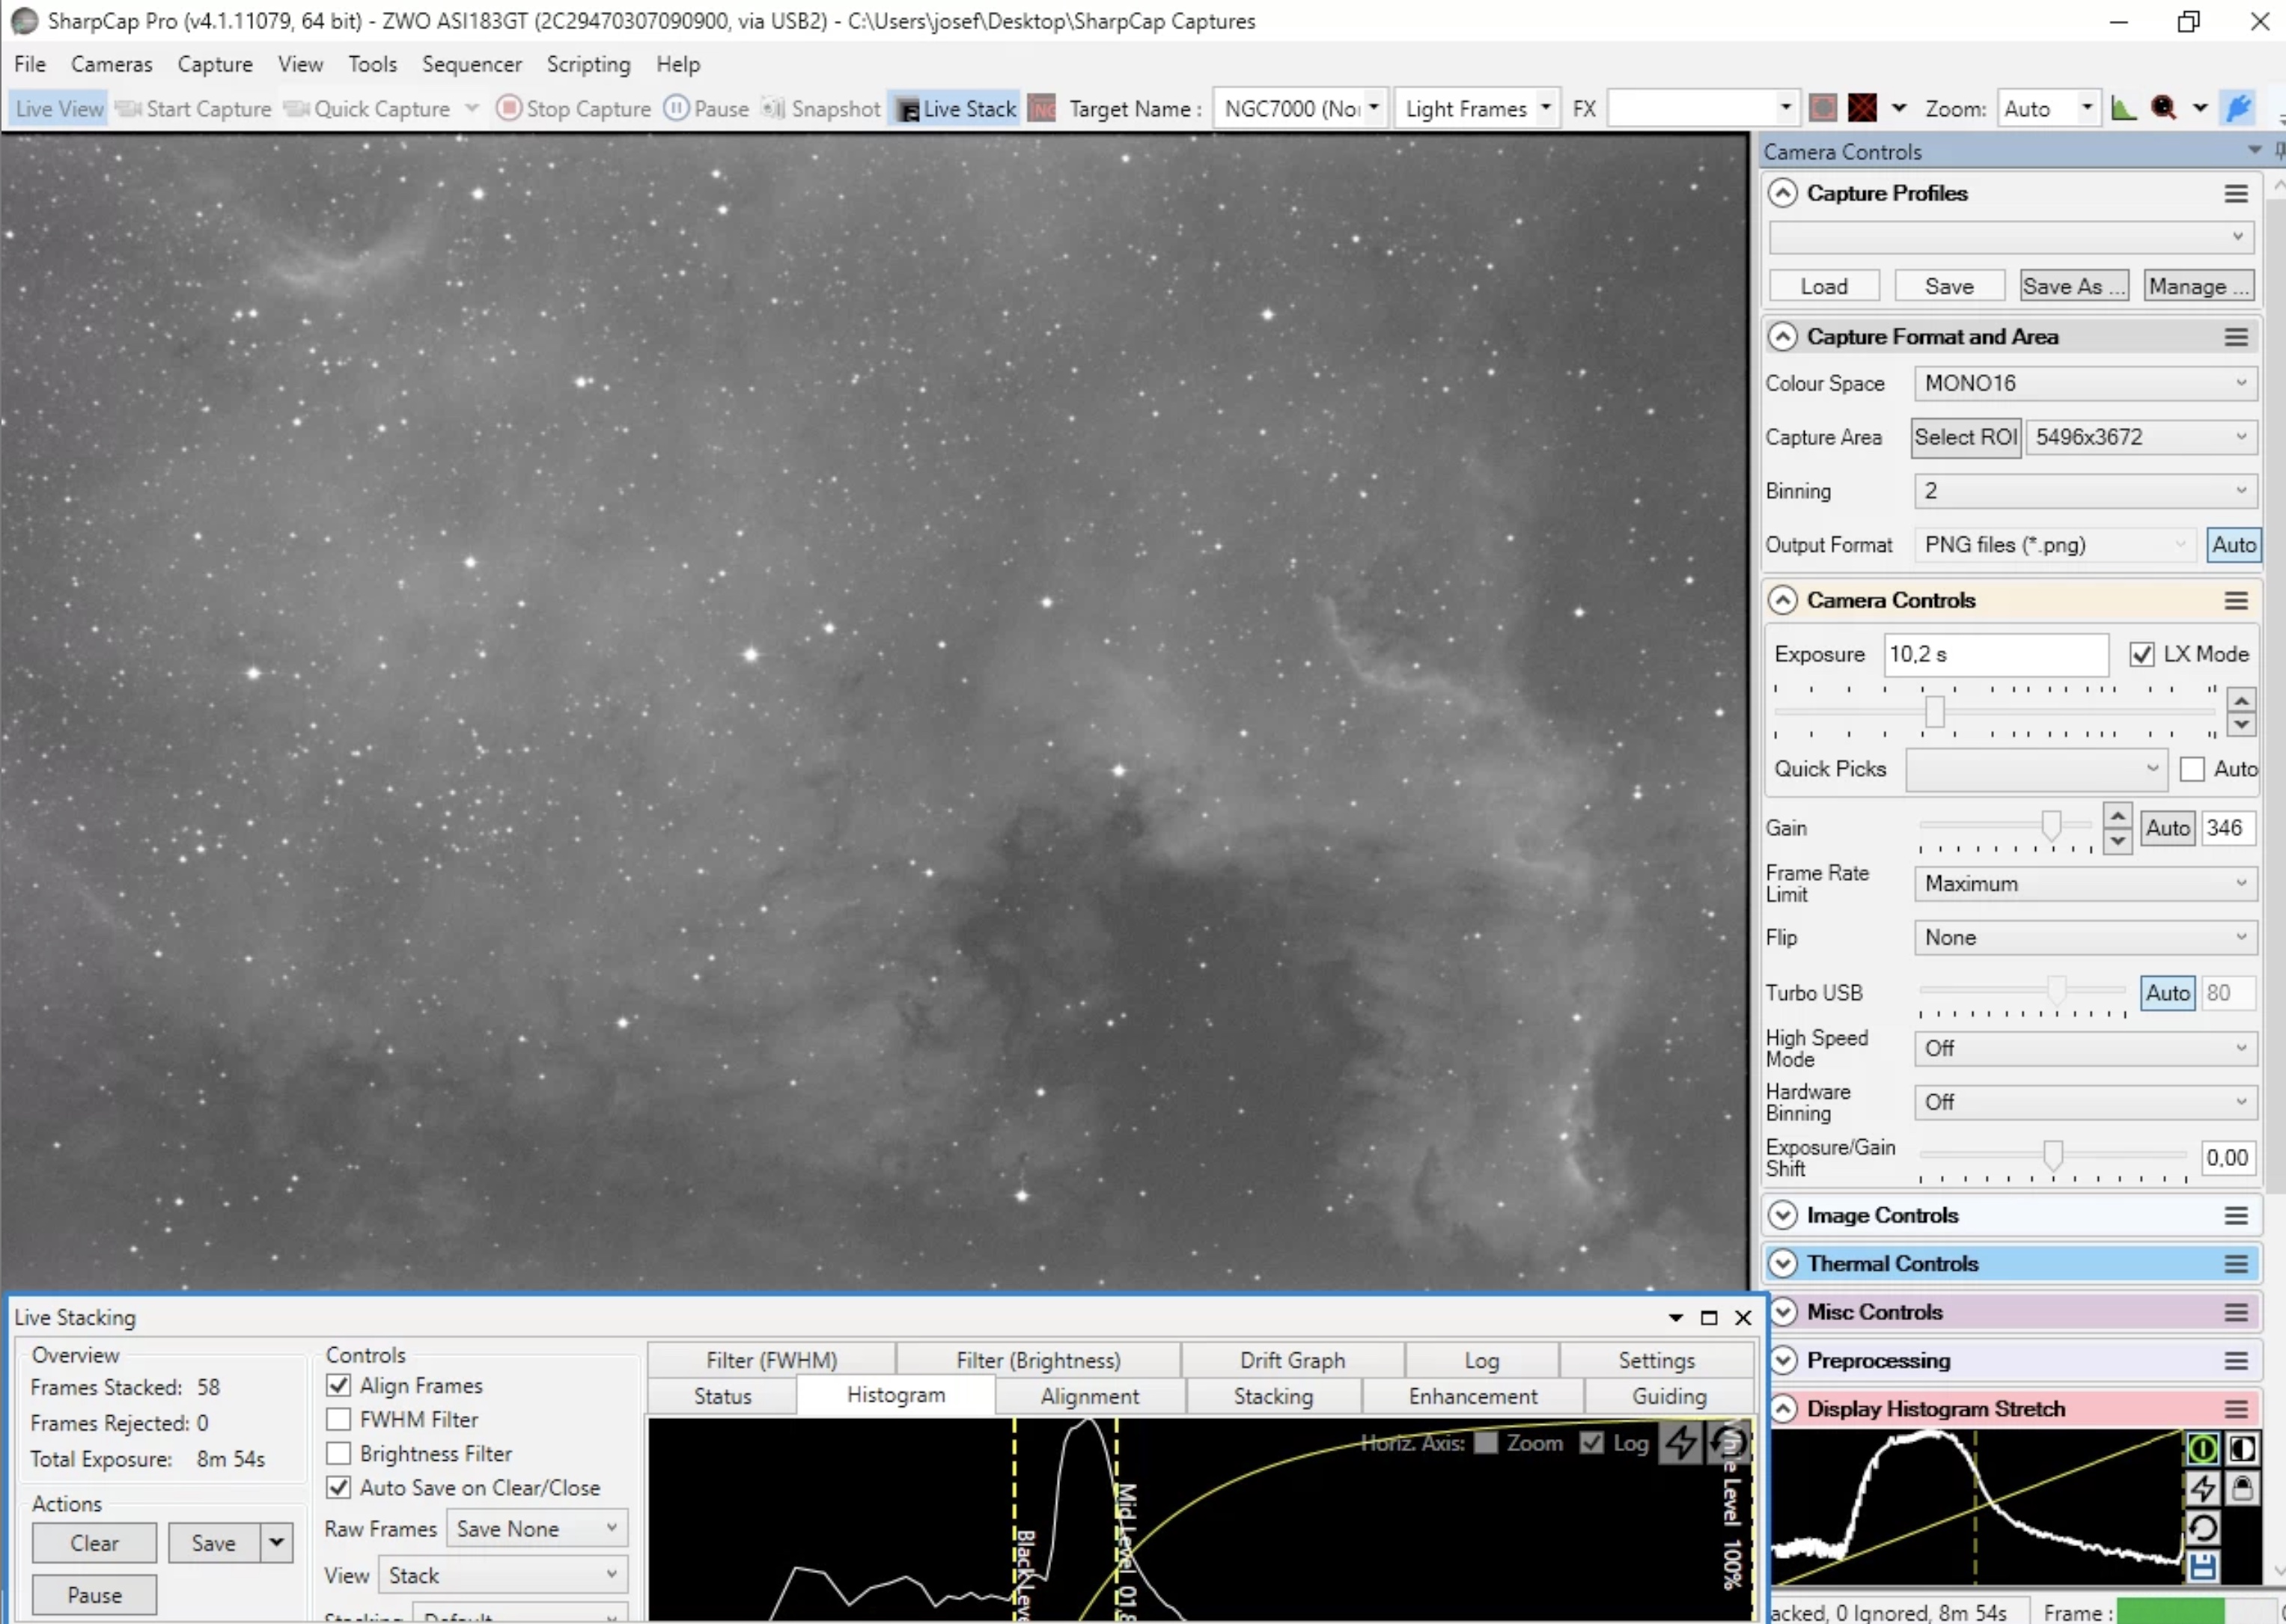Screen dimensions: 2286x1624
Task: Switch to the Alignment tab
Action: [x=1089, y=1396]
